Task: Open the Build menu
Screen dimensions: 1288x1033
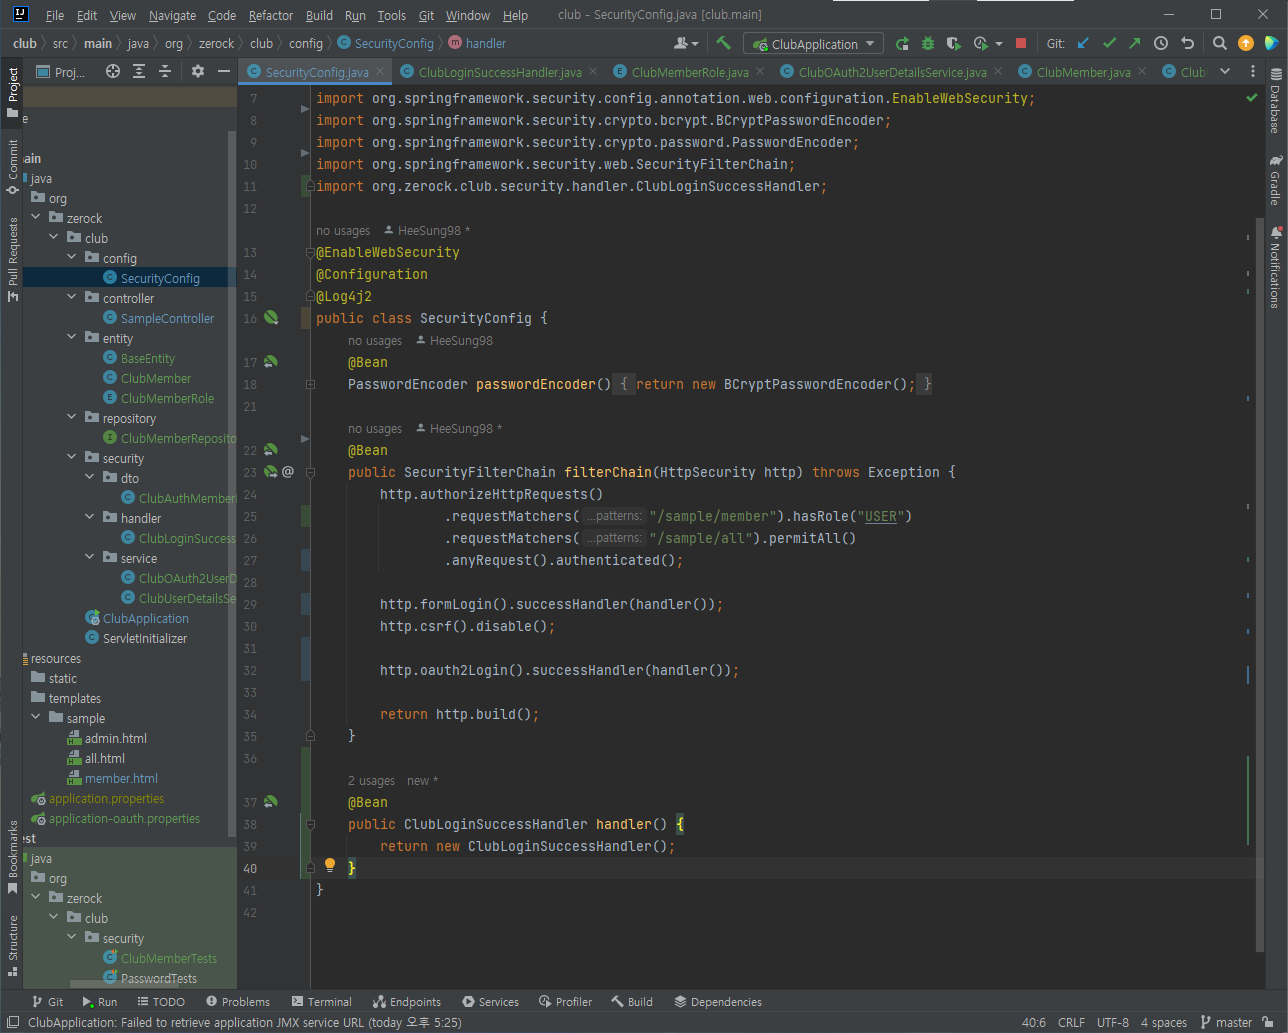Action: (x=319, y=15)
